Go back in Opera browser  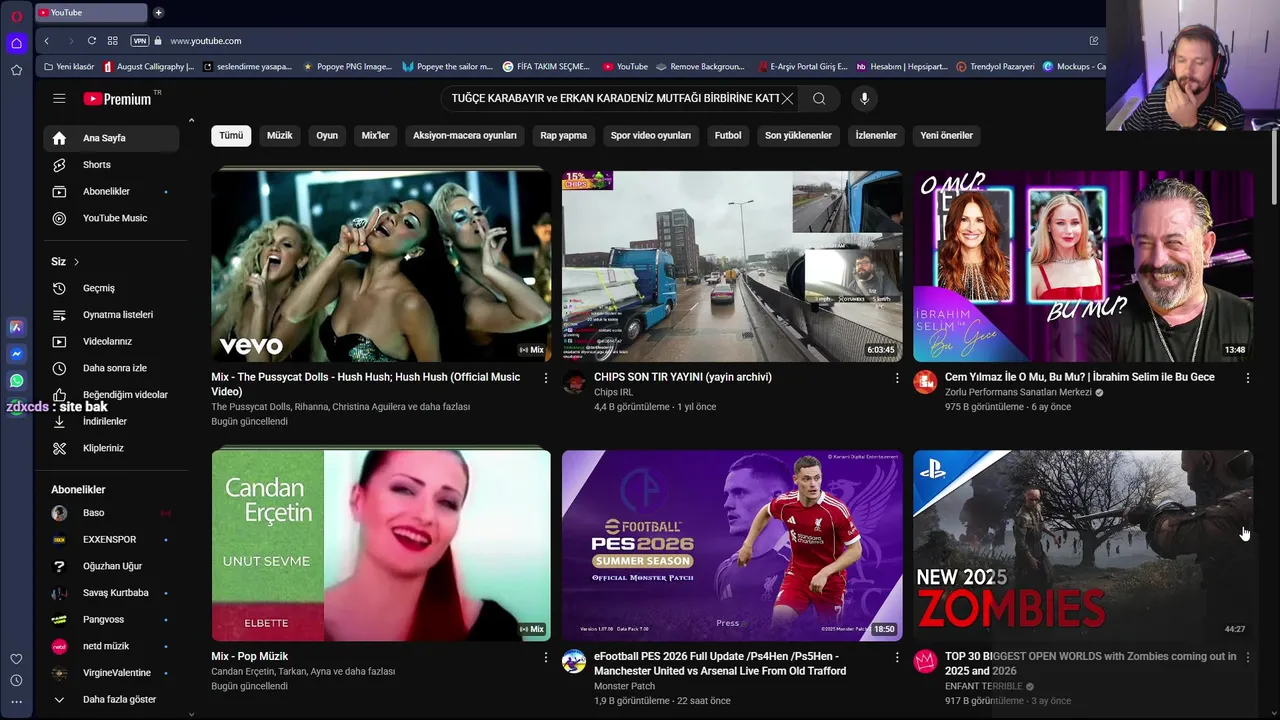click(x=46, y=41)
